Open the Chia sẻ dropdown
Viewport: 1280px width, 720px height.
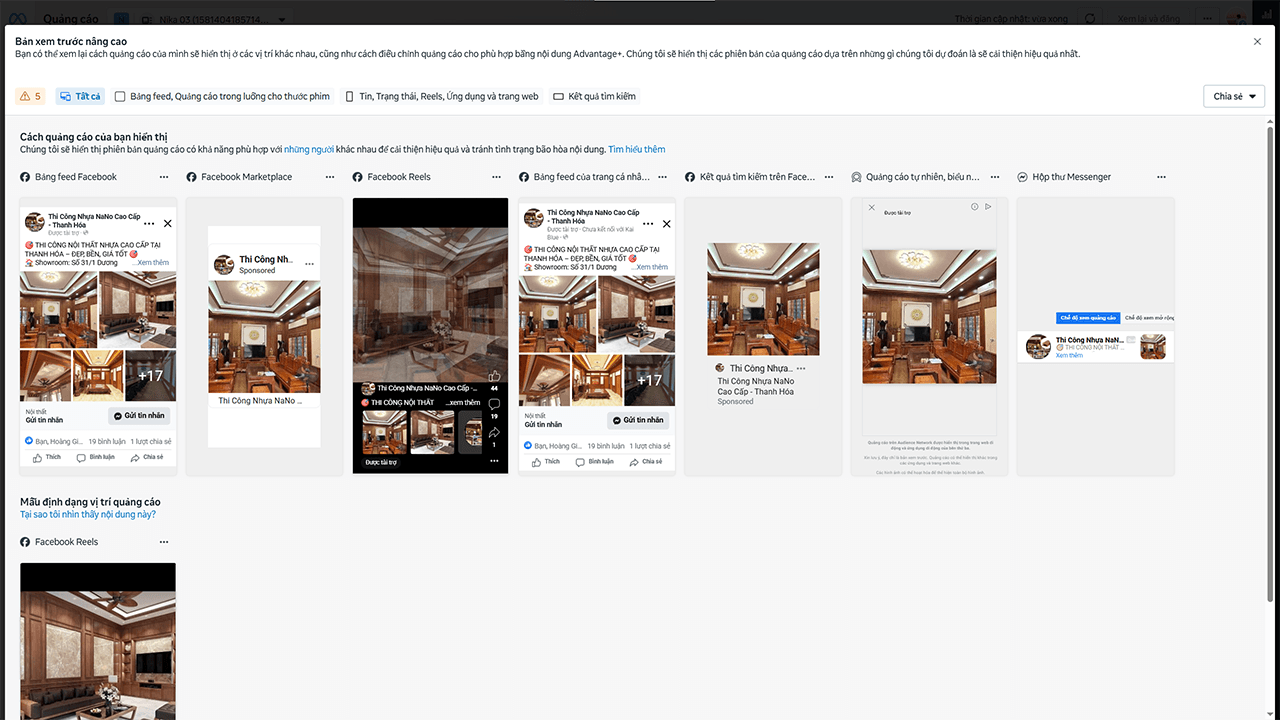tap(1234, 97)
